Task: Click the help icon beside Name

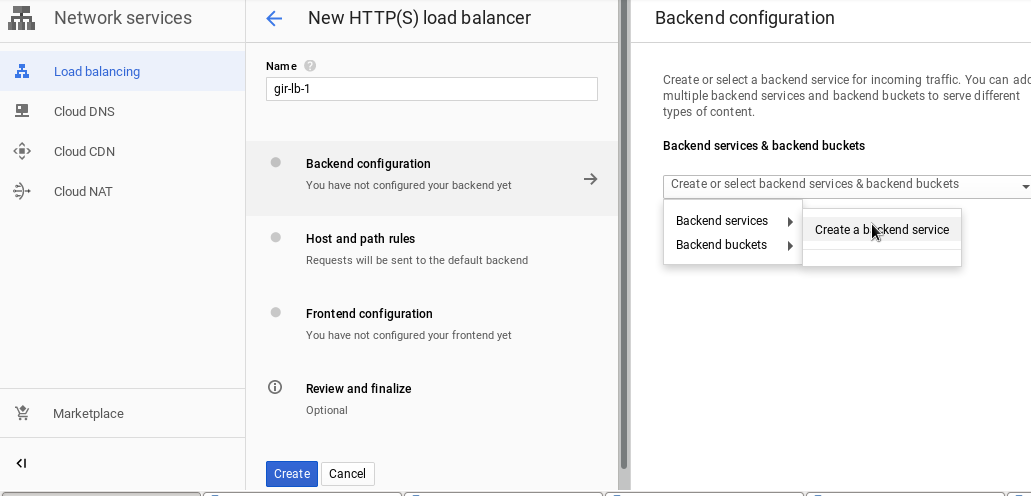Action: pyautogui.click(x=310, y=66)
